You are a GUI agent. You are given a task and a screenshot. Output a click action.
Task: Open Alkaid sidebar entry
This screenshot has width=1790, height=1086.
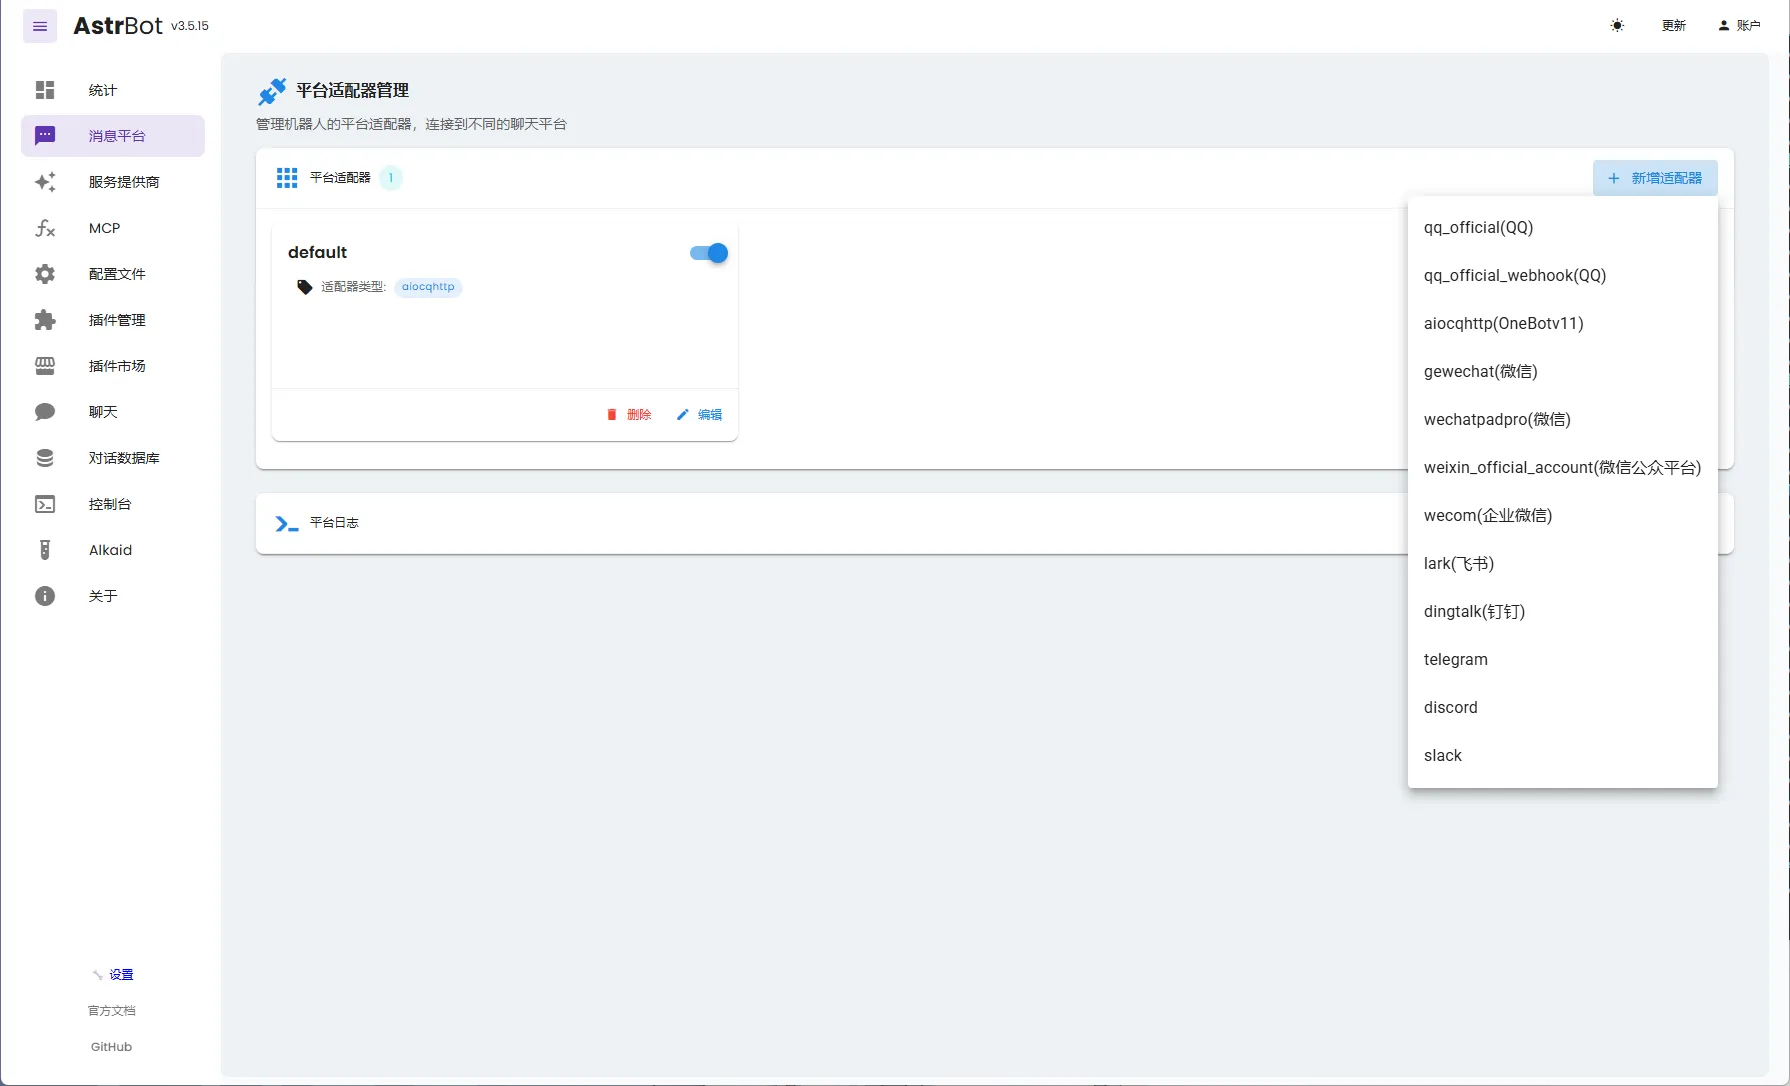(113, 550)
